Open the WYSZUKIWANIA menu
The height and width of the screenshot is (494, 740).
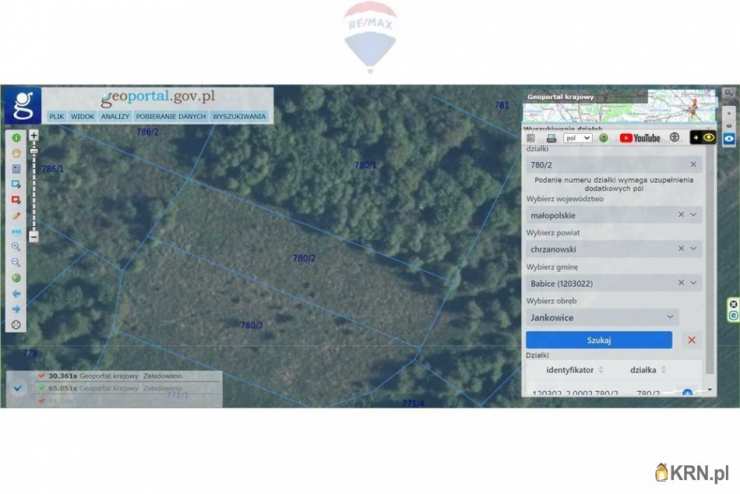239,116
